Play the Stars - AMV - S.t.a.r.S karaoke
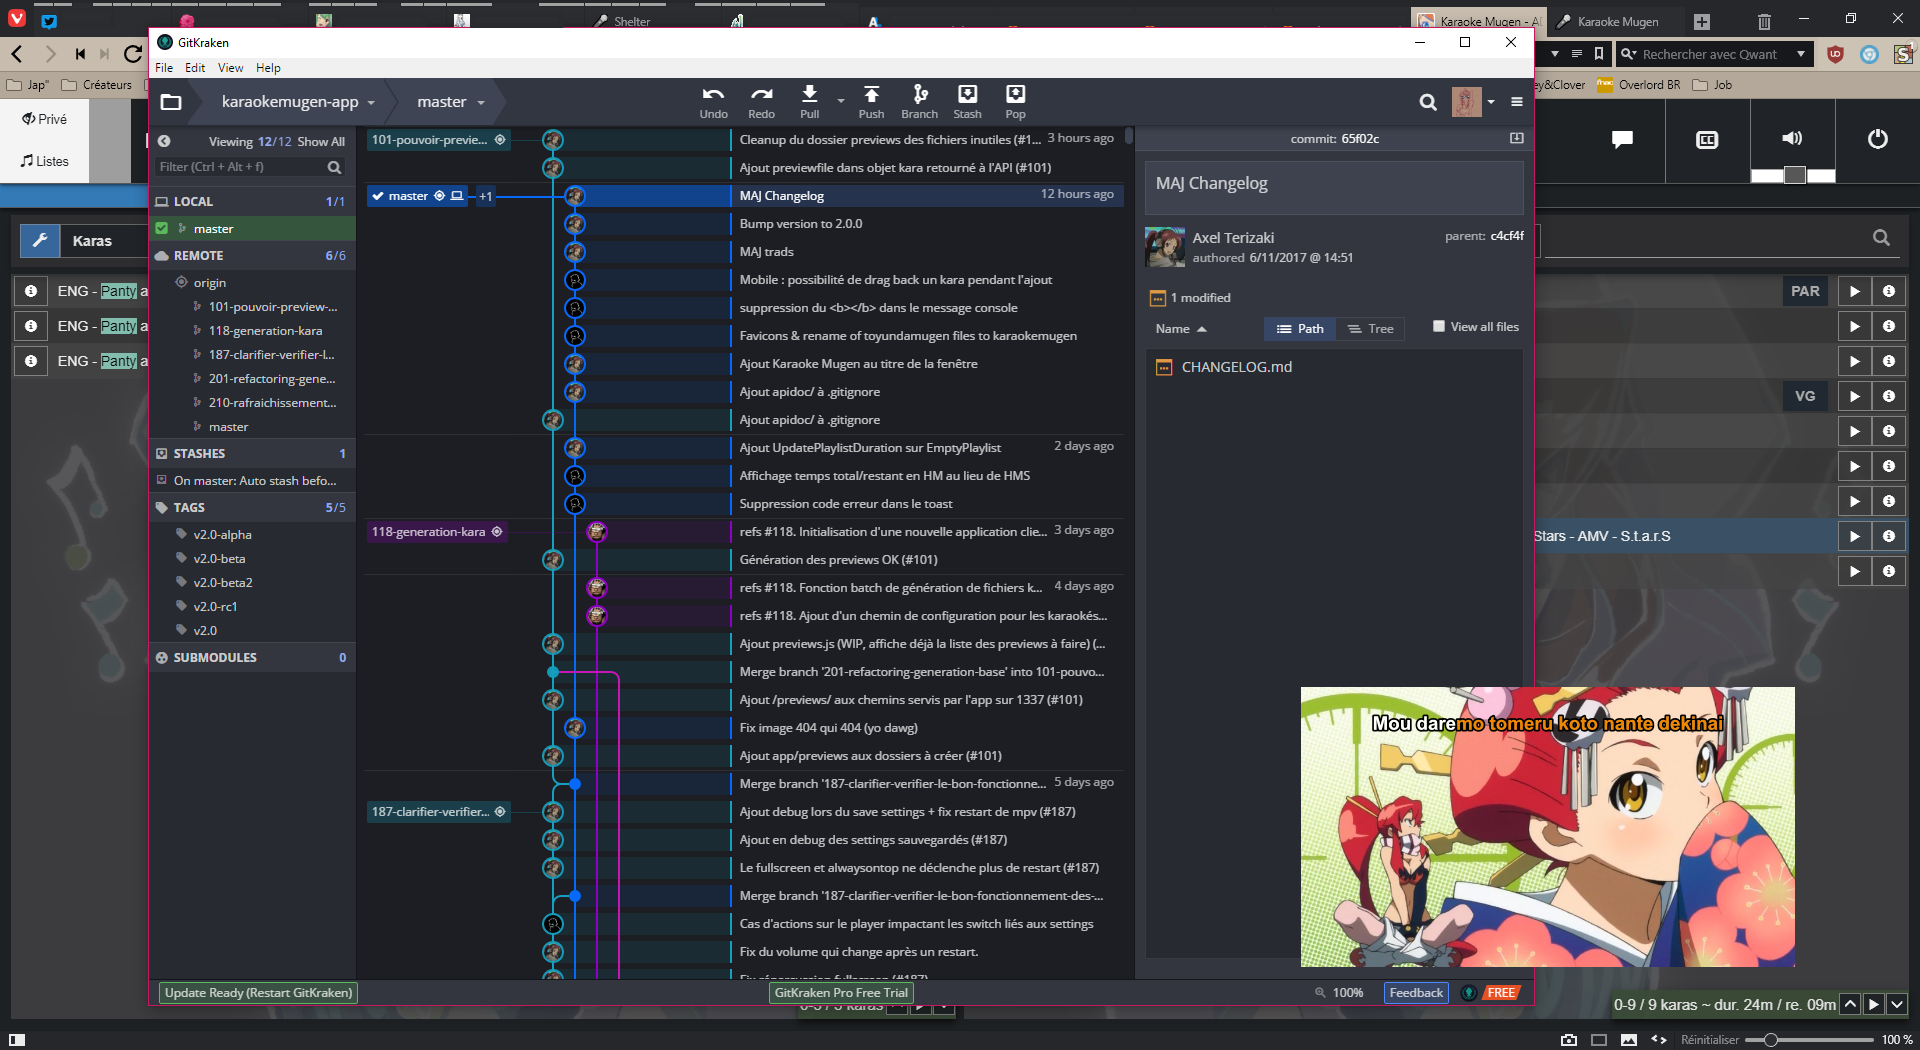Image resolution: width=1920 pixels, height=1050 pixels. [1854, 536]
